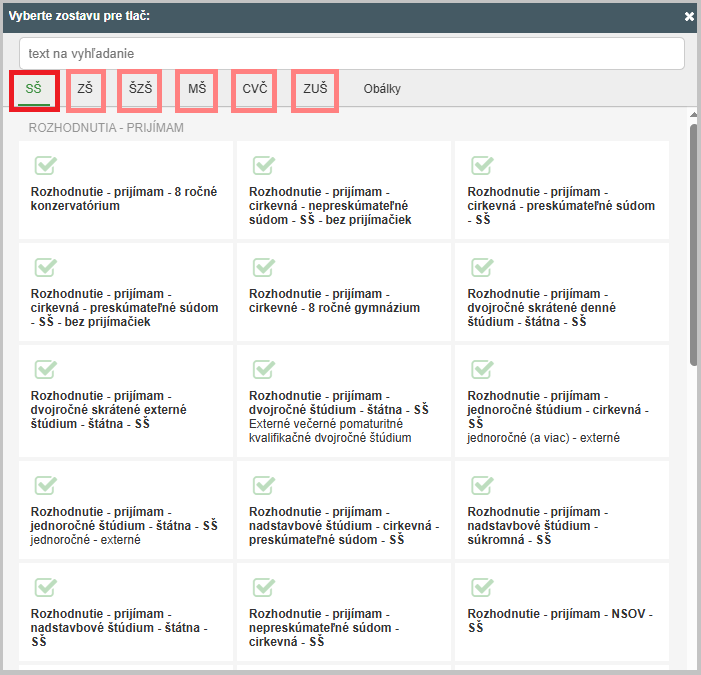
Task: Click check icon on Rozhodnutie prijímam NSOV card
Action: [482, 587]
